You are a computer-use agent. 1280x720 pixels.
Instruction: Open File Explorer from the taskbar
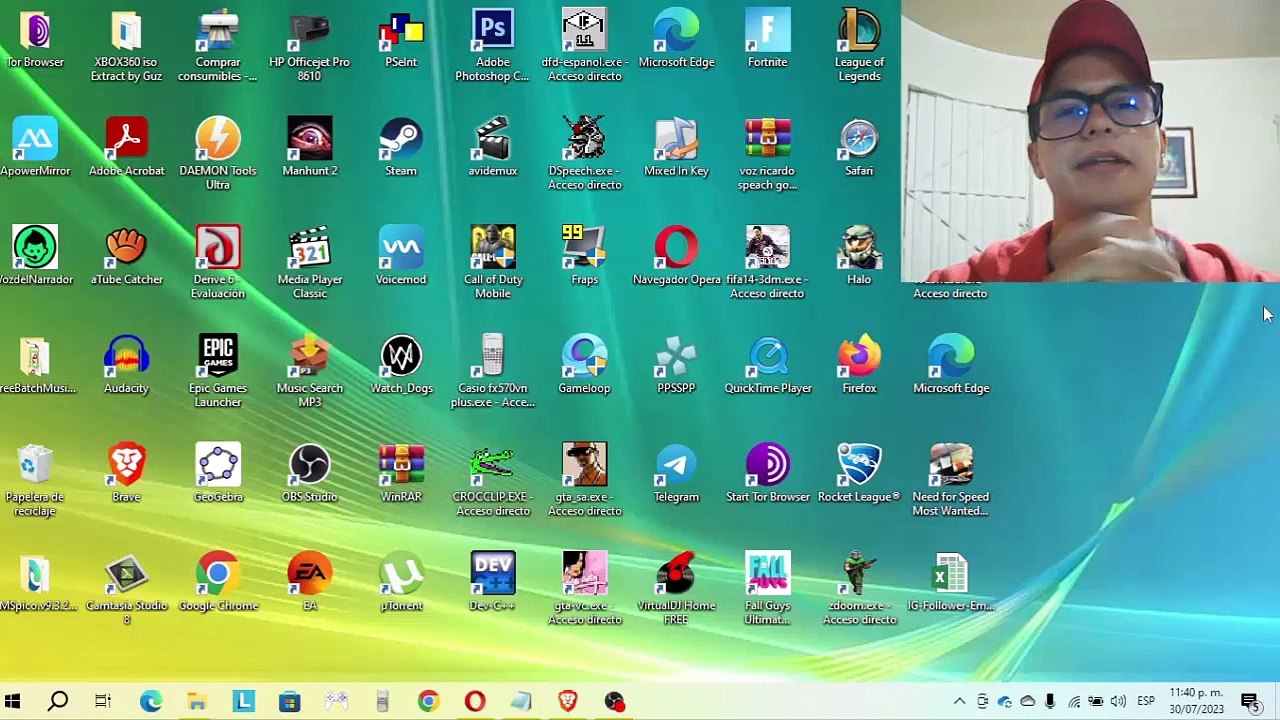click(197, 702)
